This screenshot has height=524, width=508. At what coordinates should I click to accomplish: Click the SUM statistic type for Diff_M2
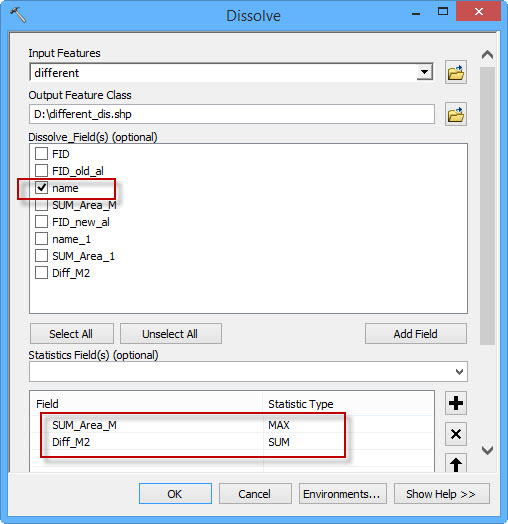click(279, 442)
